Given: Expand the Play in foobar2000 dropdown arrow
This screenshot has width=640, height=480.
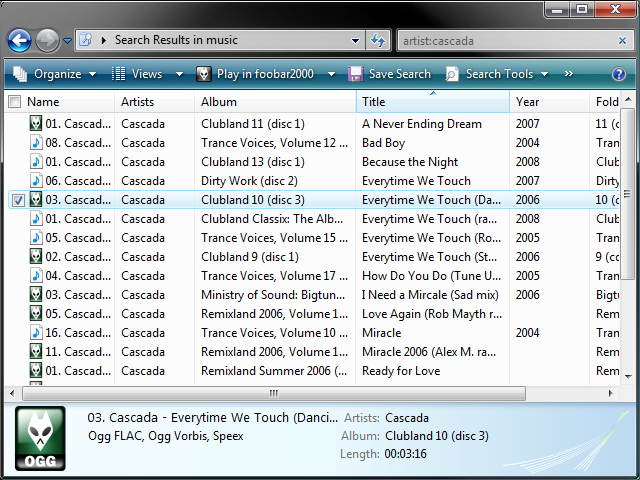Looking at the screenshot, I should pos(331,74).
